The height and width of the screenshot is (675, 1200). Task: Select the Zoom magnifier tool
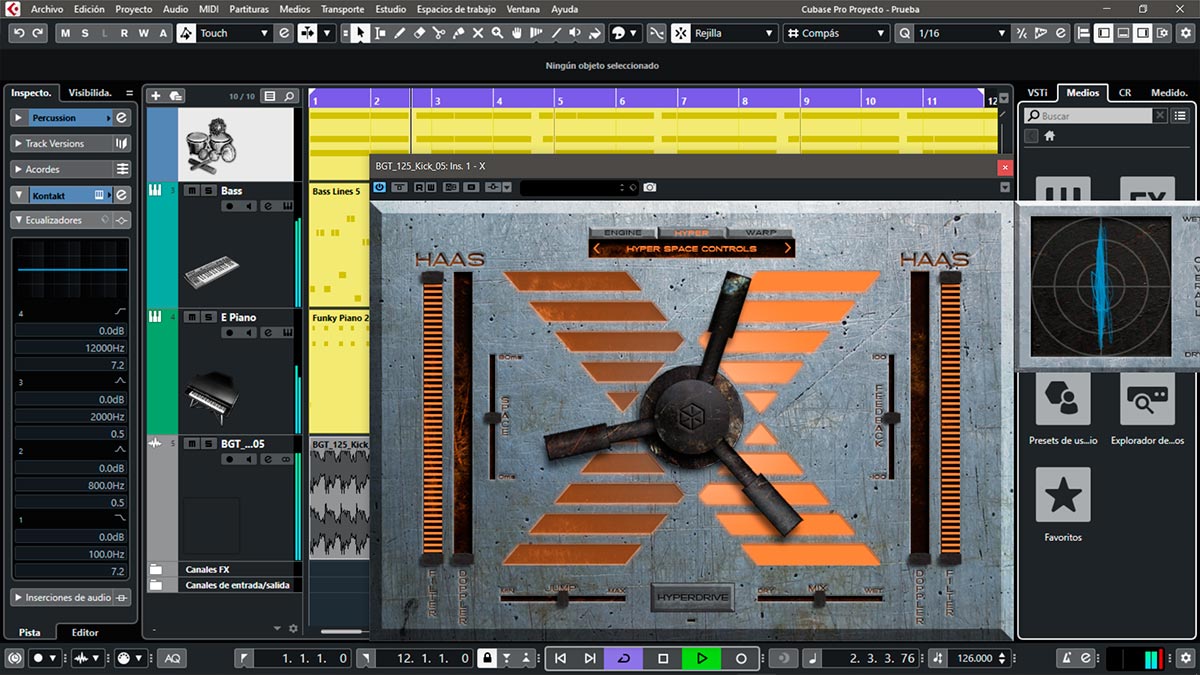point(498,33)
